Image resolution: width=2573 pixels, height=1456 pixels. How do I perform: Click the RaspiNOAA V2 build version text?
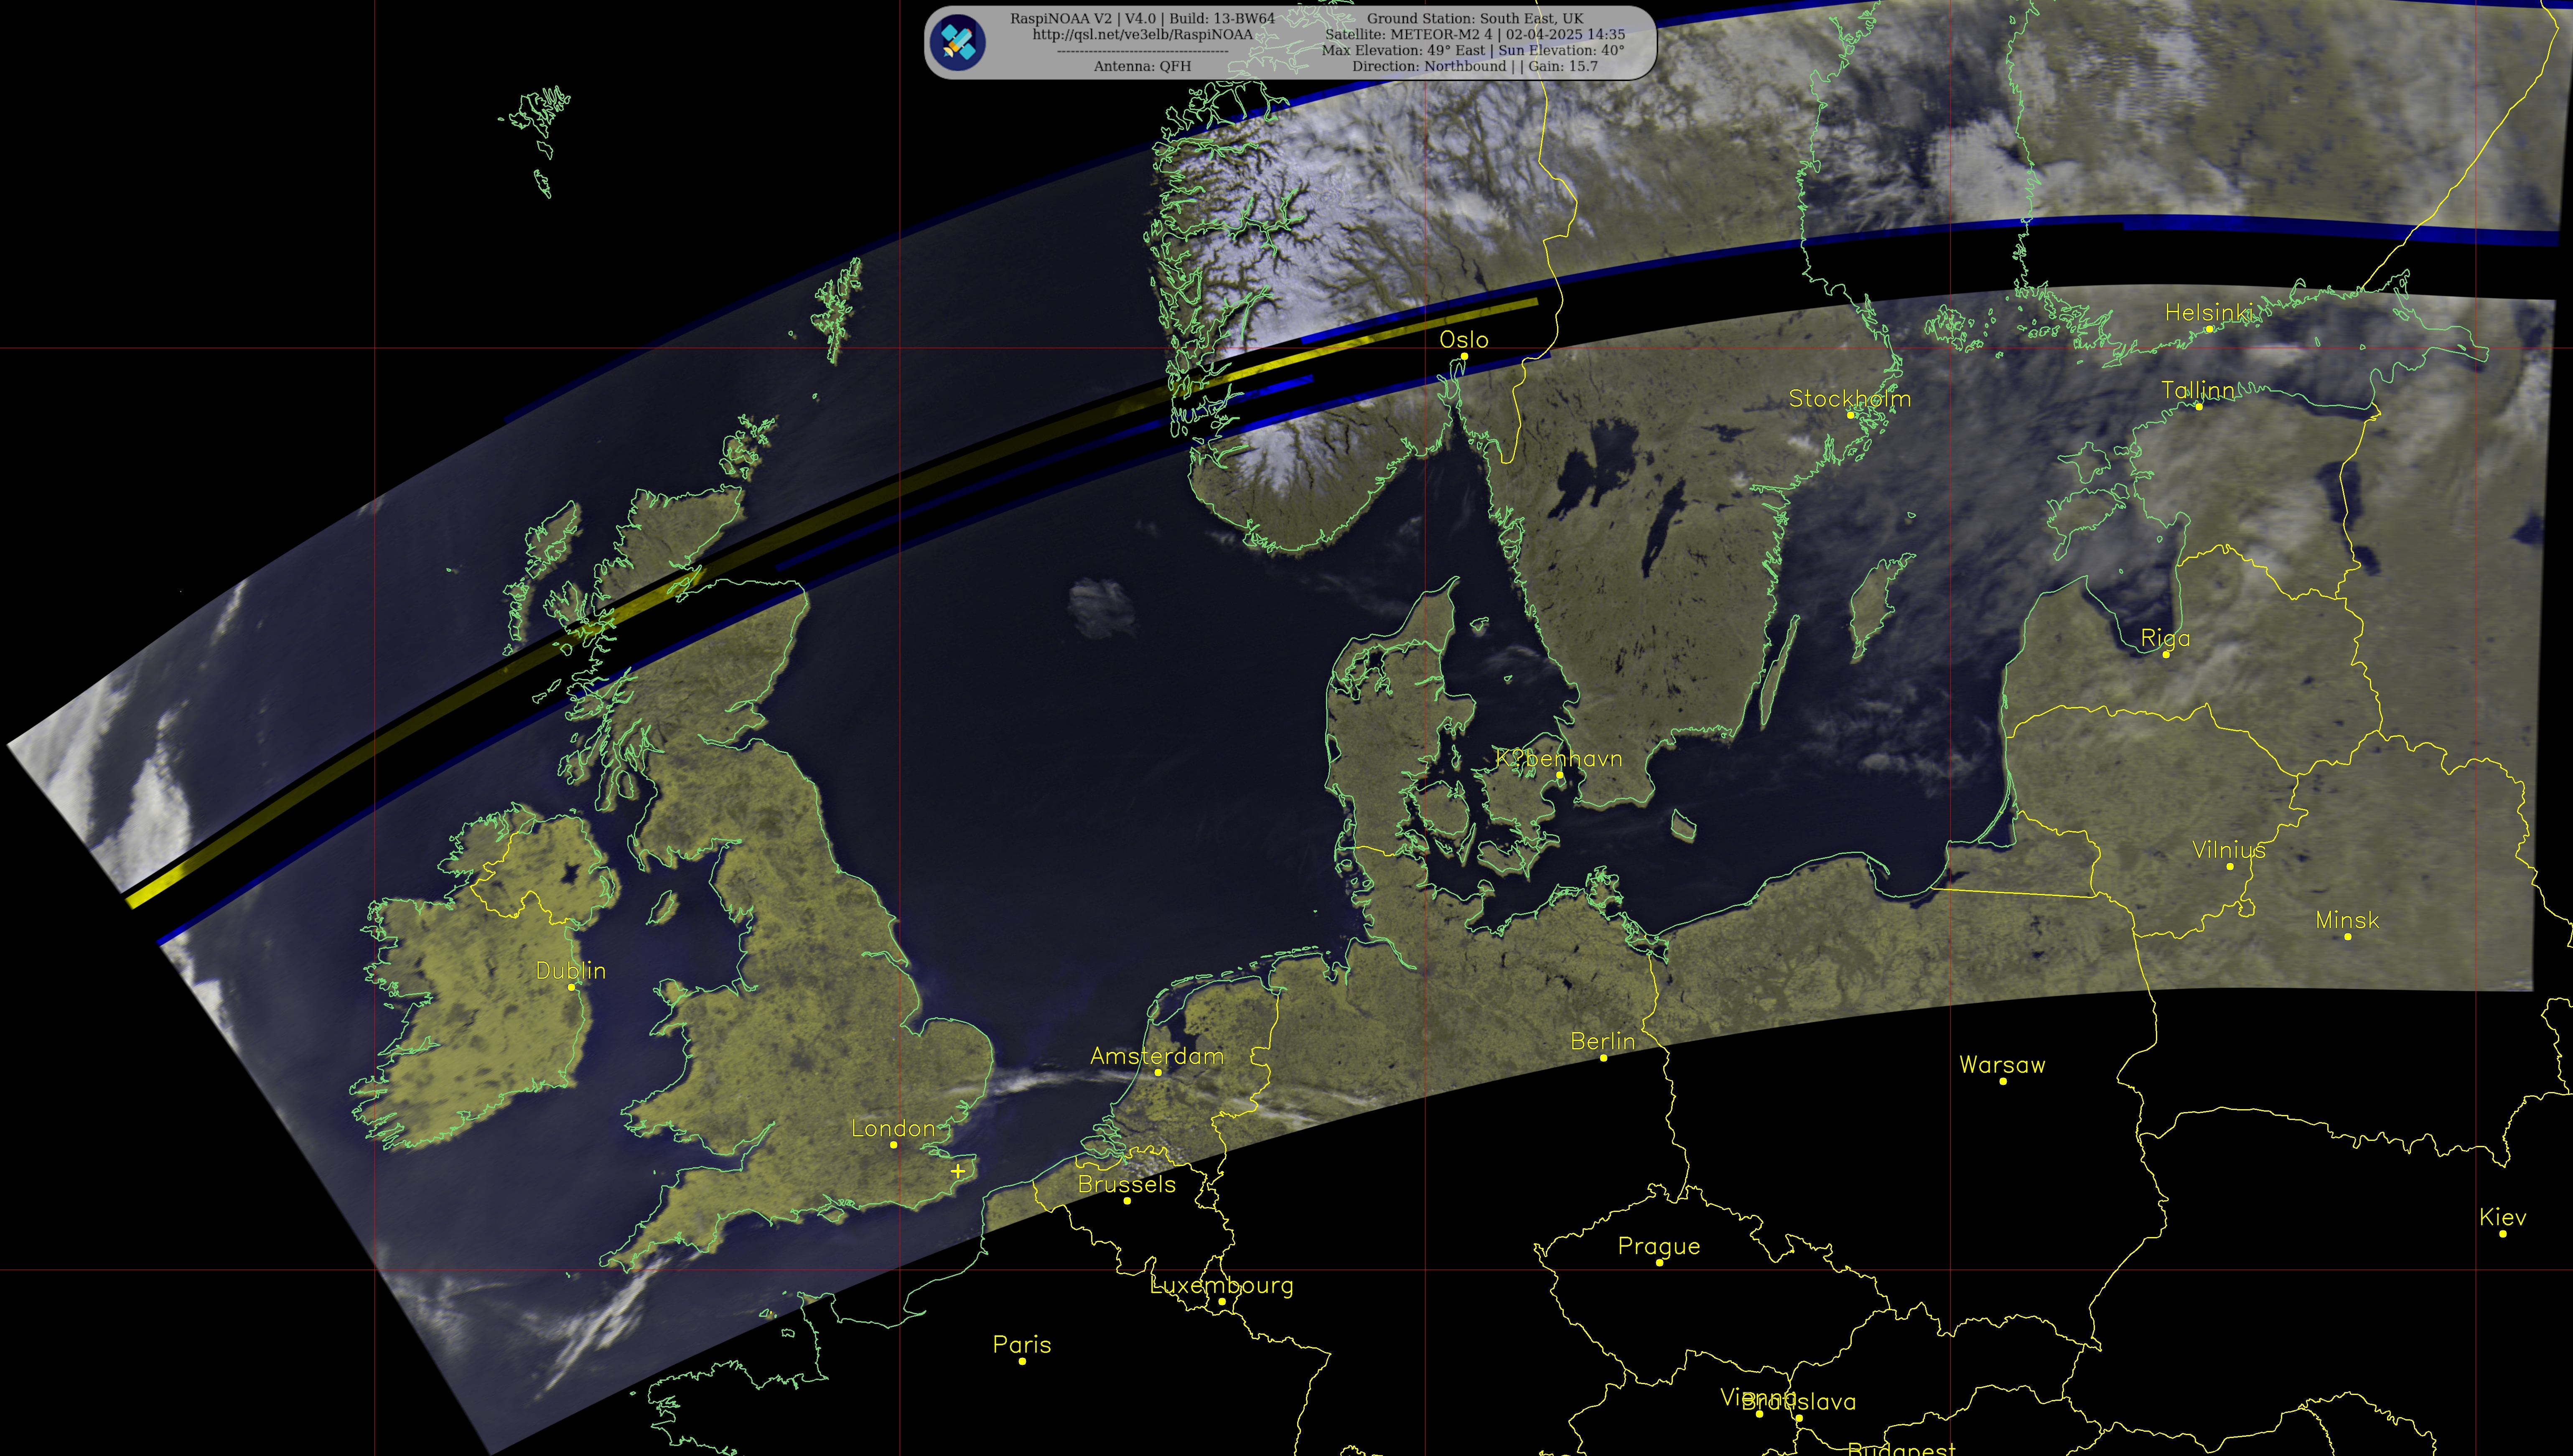(x=1142, y=18)
